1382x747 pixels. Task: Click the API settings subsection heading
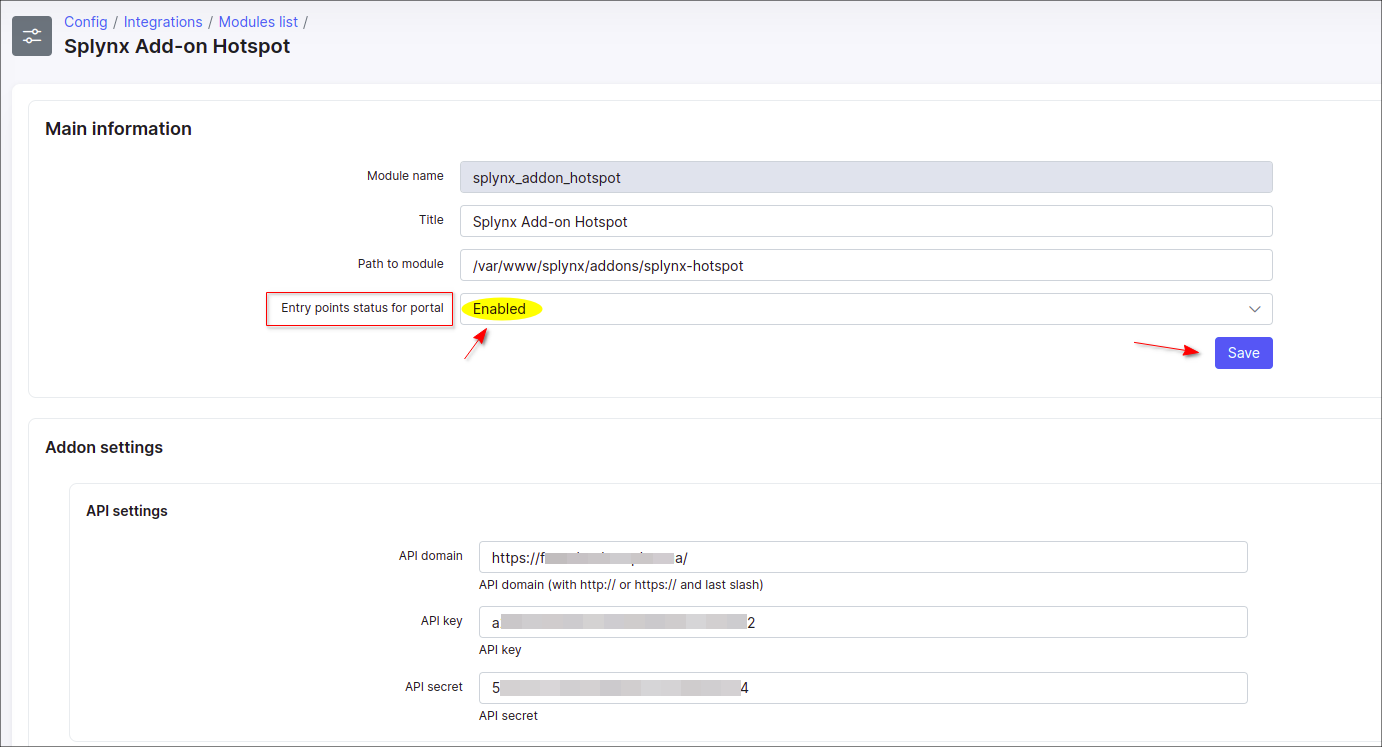click(x=127, y=511)
